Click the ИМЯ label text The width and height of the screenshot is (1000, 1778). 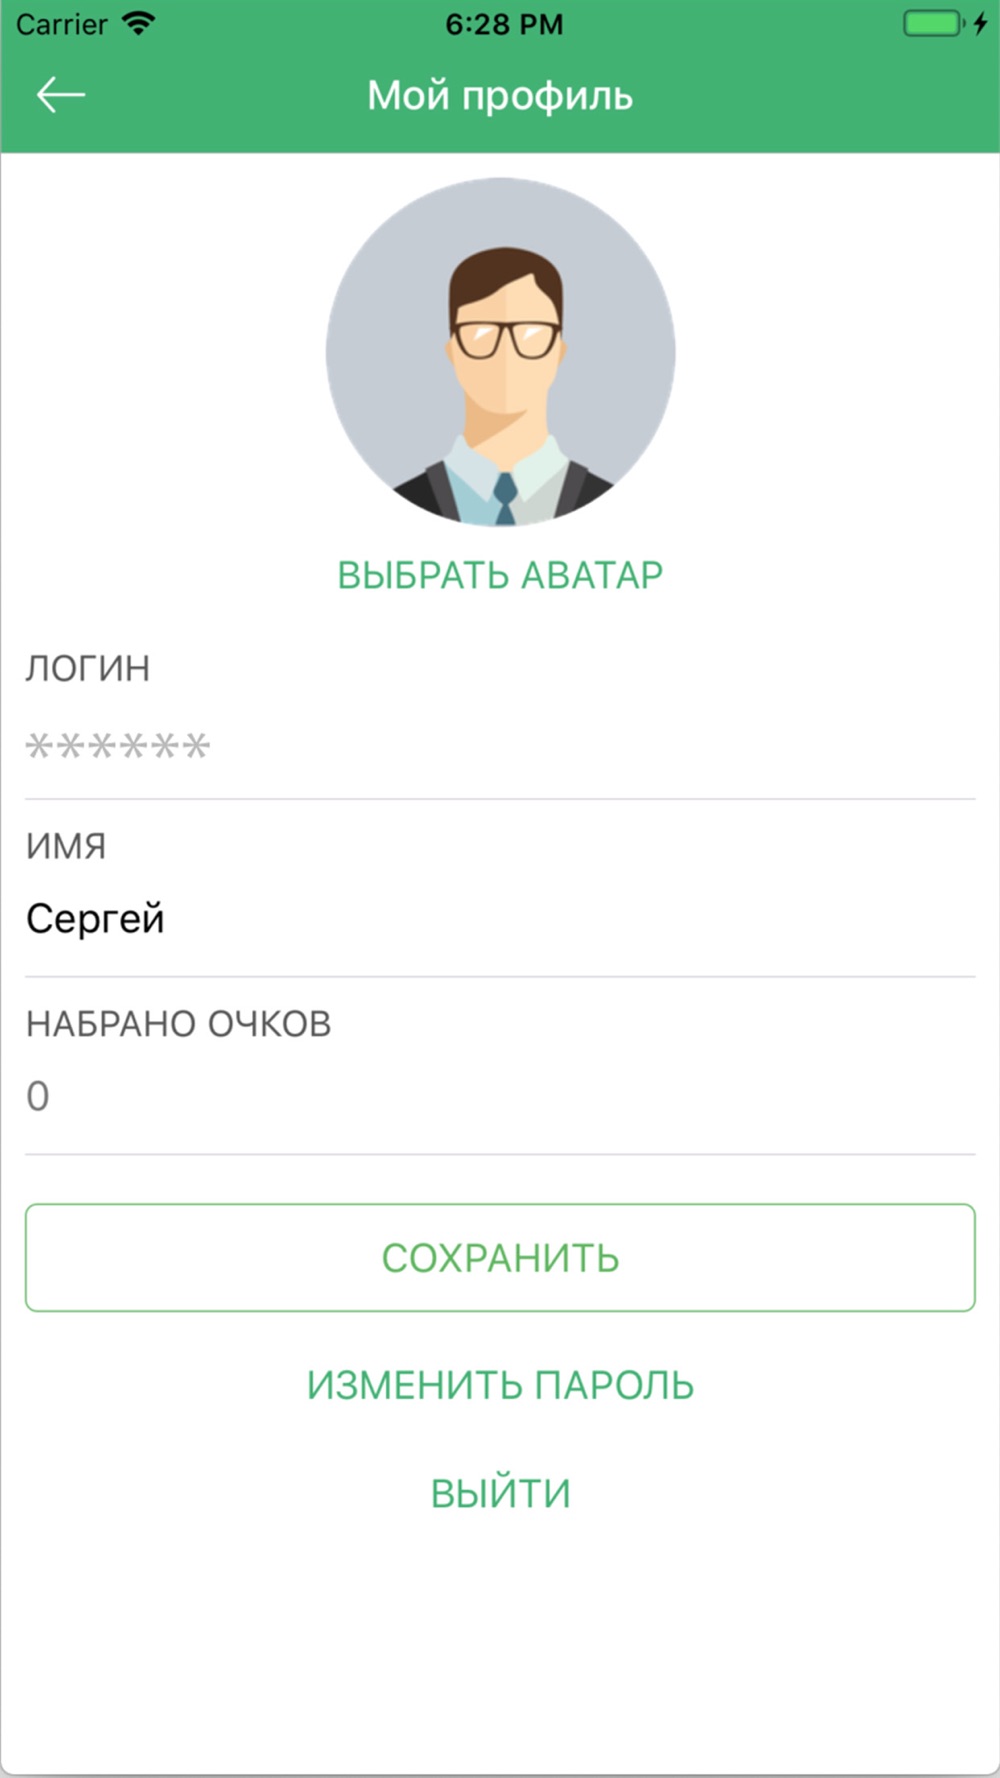tap(66, 846)
